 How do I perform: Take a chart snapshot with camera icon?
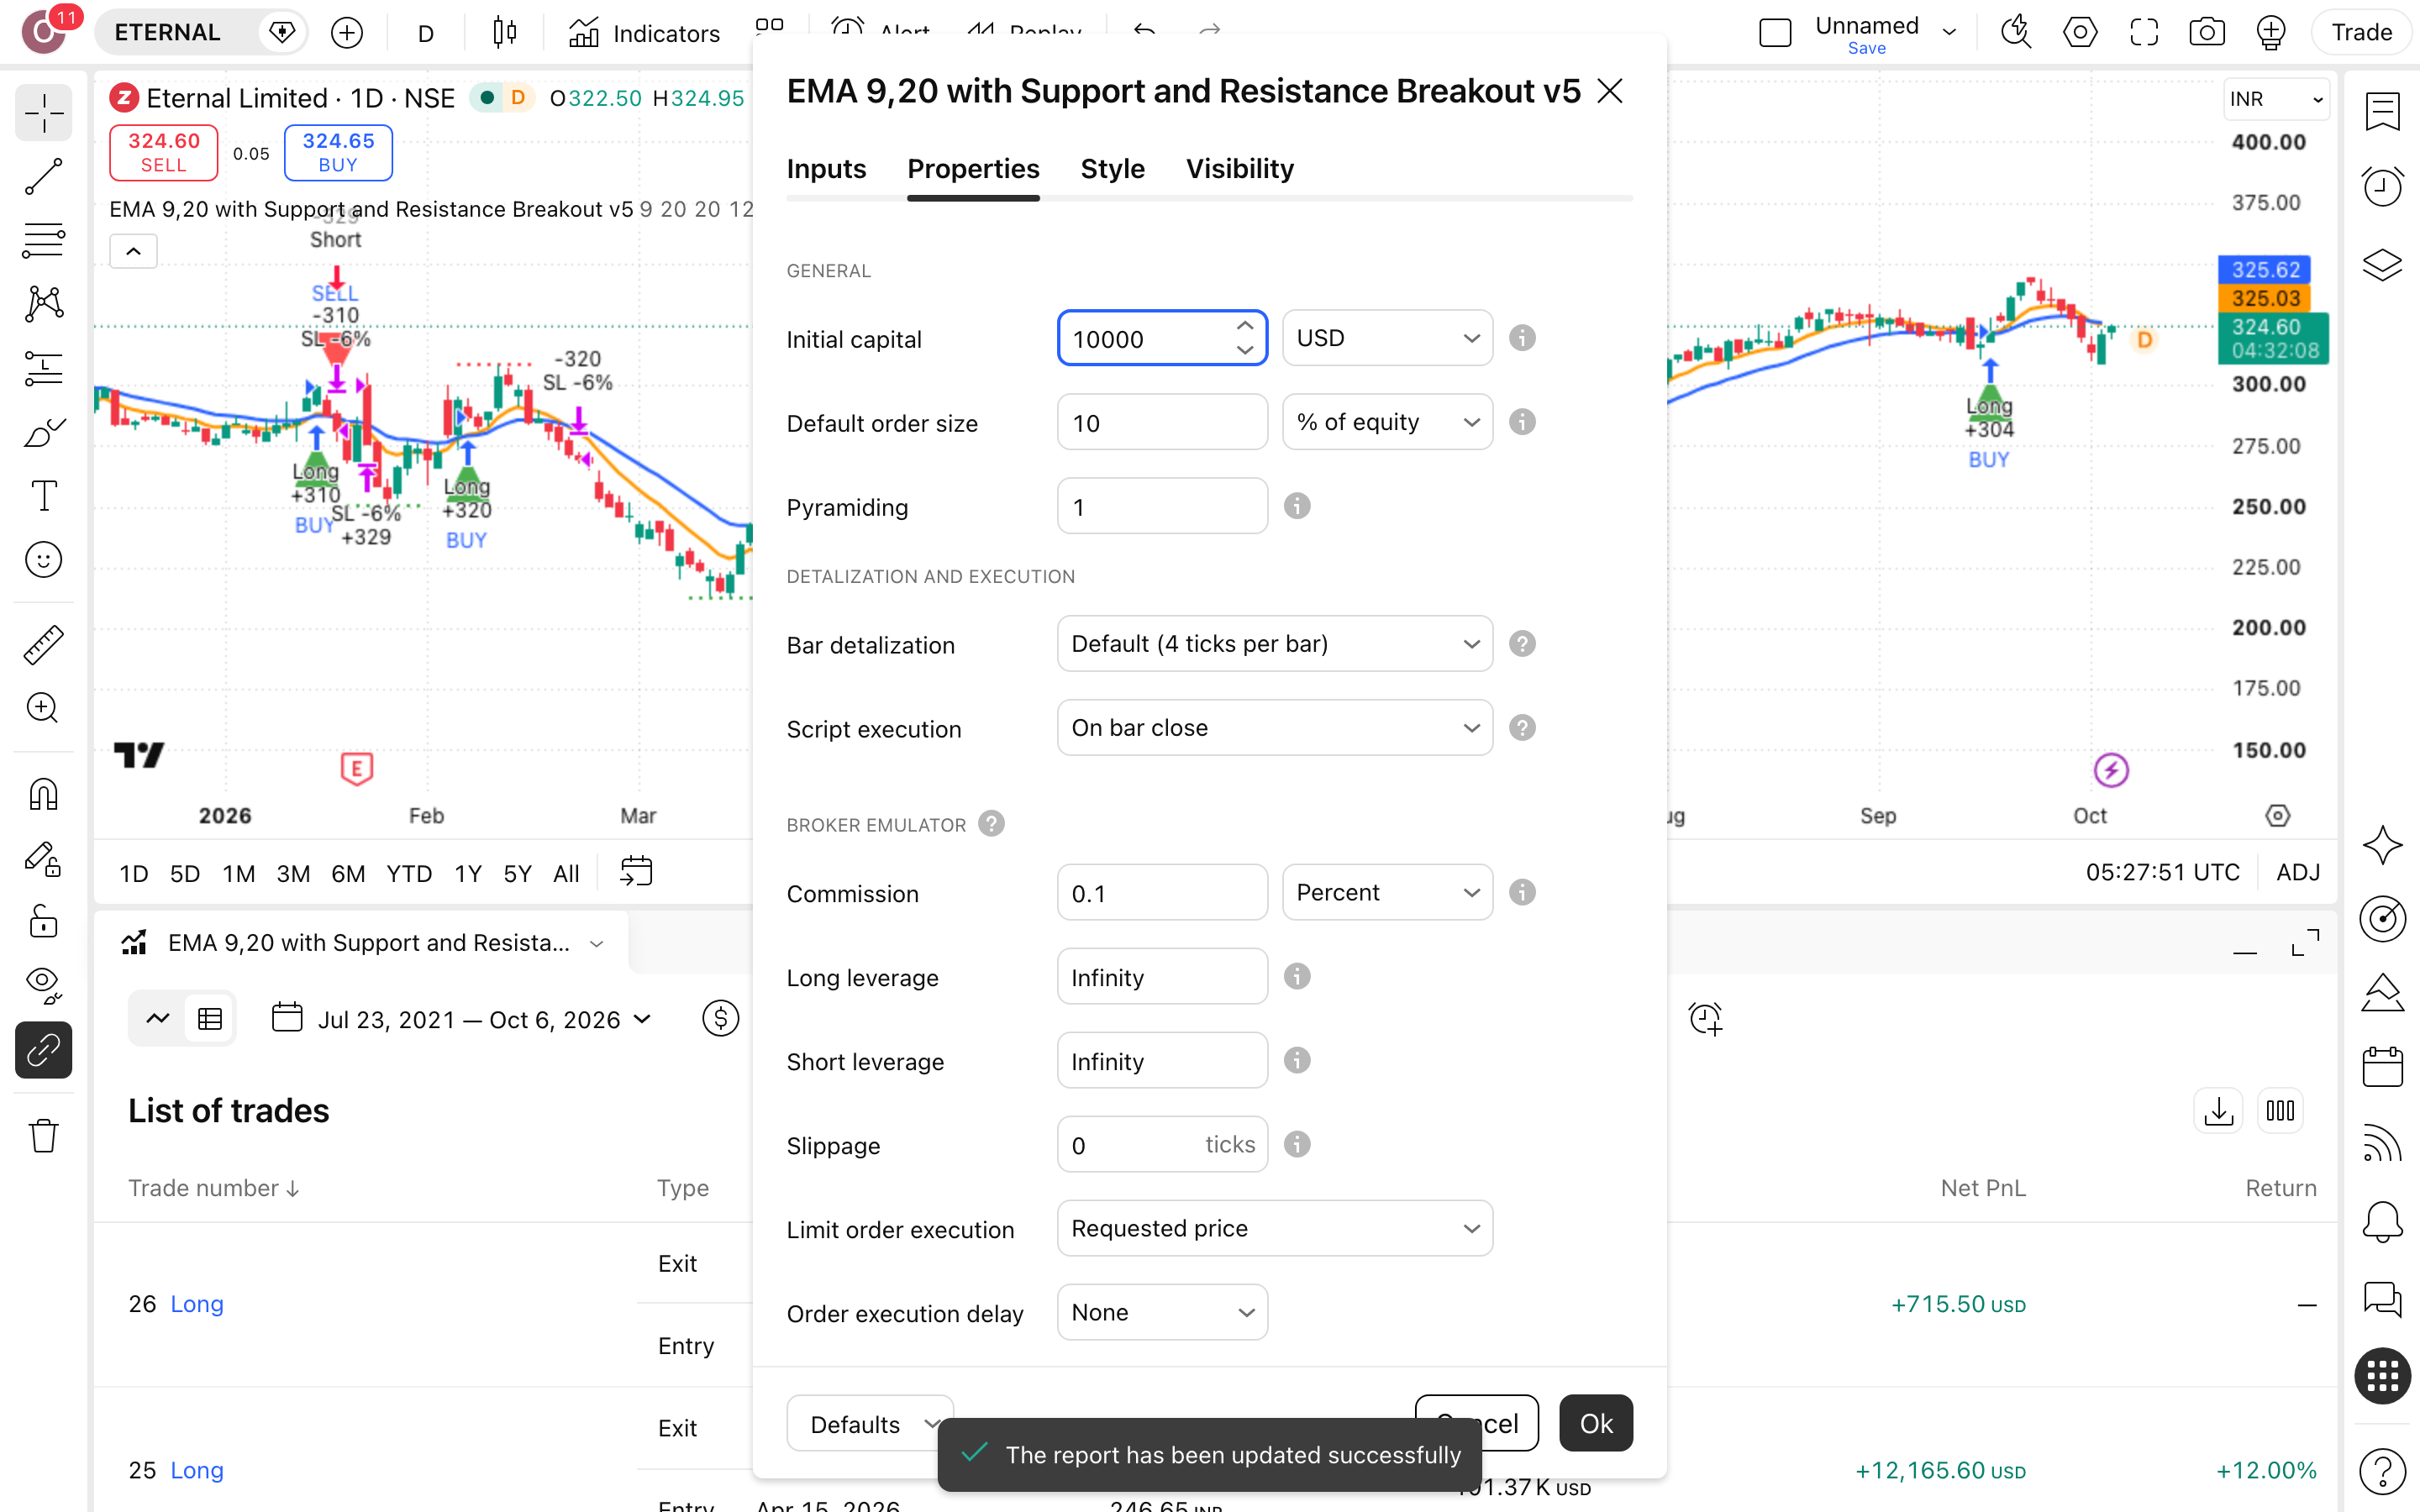pos(2207,32)
